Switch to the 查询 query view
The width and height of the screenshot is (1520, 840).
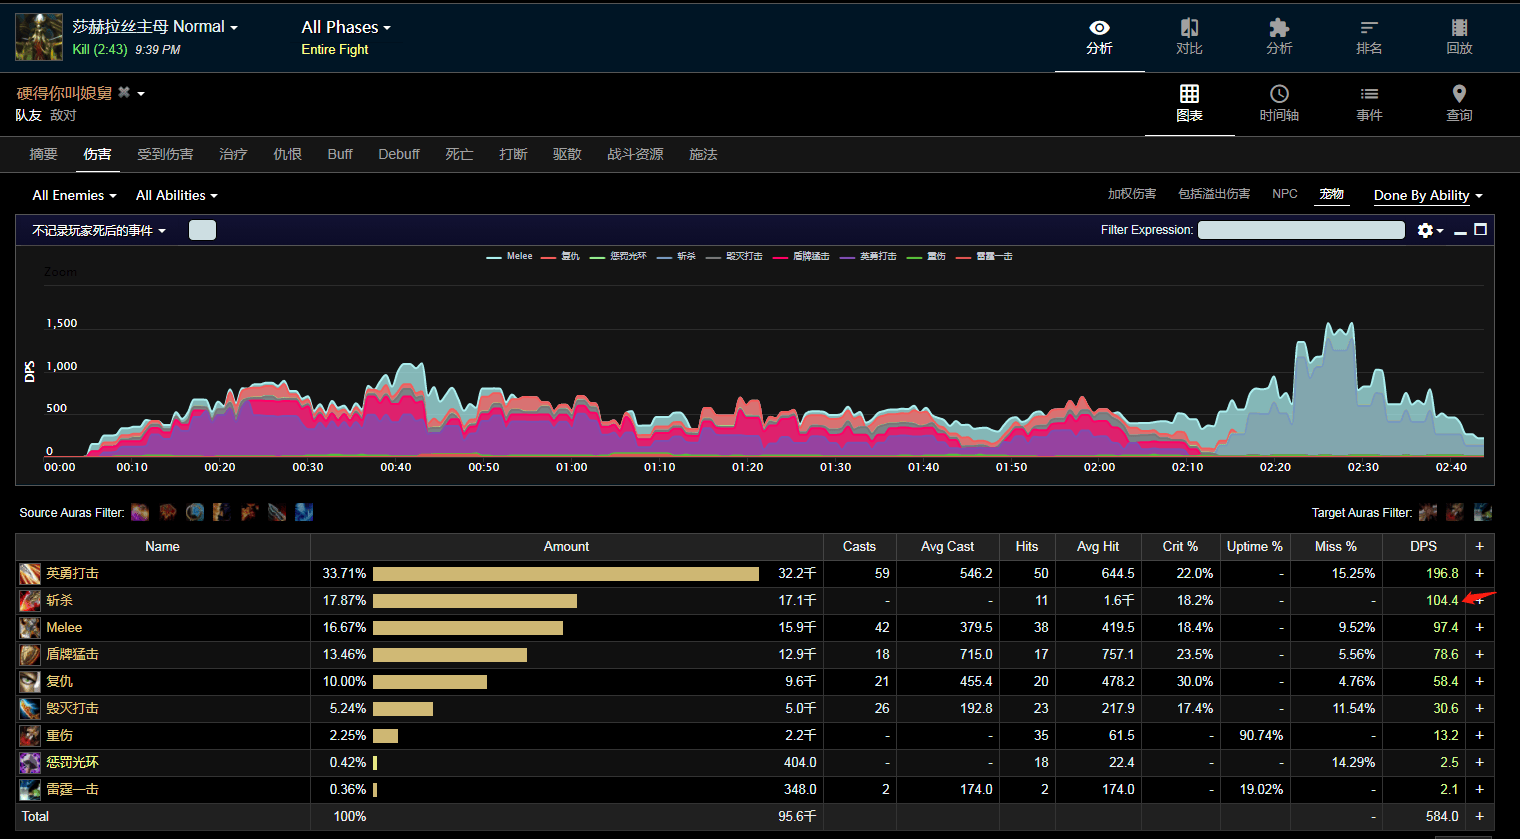[x=1459, y=104]
